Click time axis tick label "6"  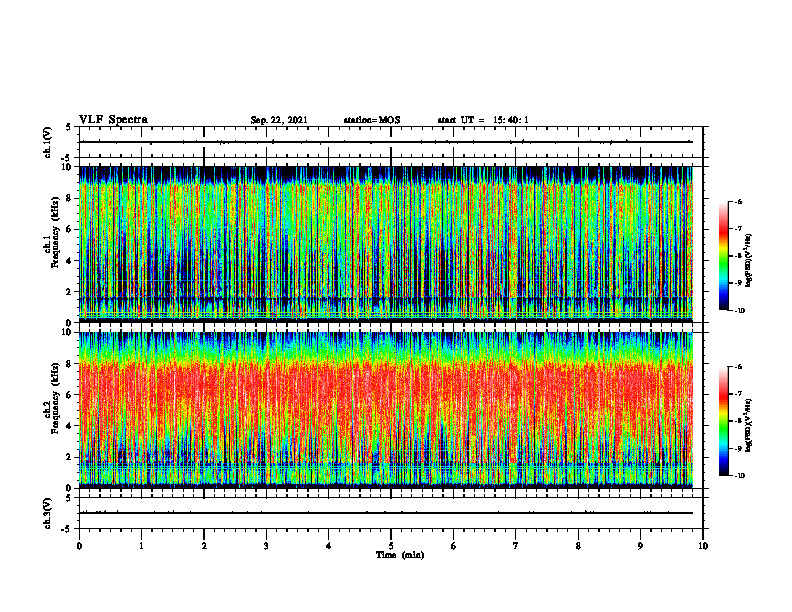click(454, 546)
